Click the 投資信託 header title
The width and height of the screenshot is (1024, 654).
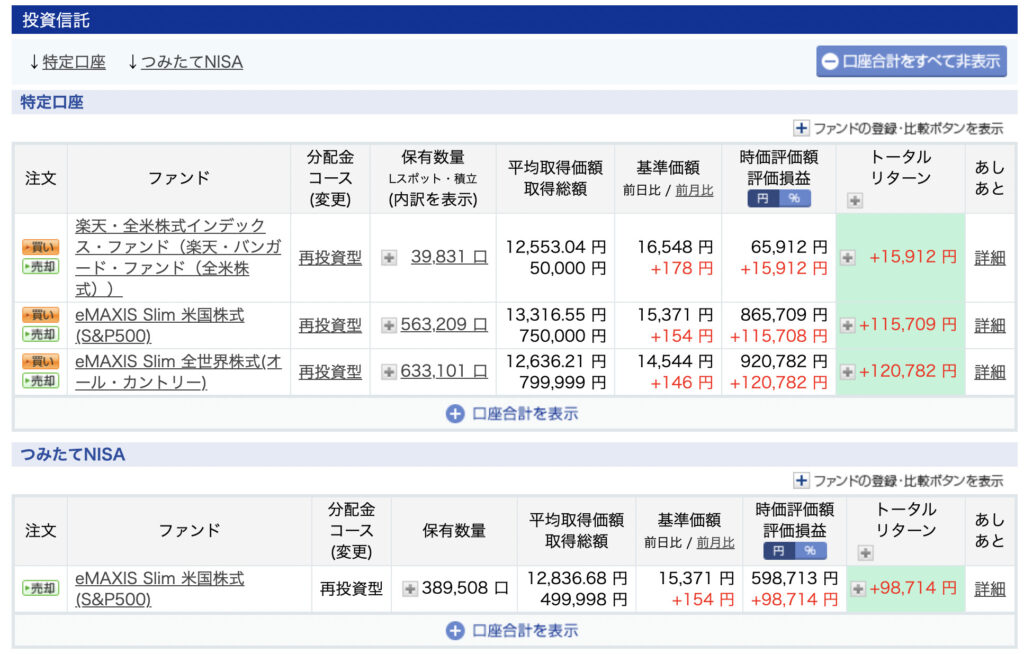point(56,20)
